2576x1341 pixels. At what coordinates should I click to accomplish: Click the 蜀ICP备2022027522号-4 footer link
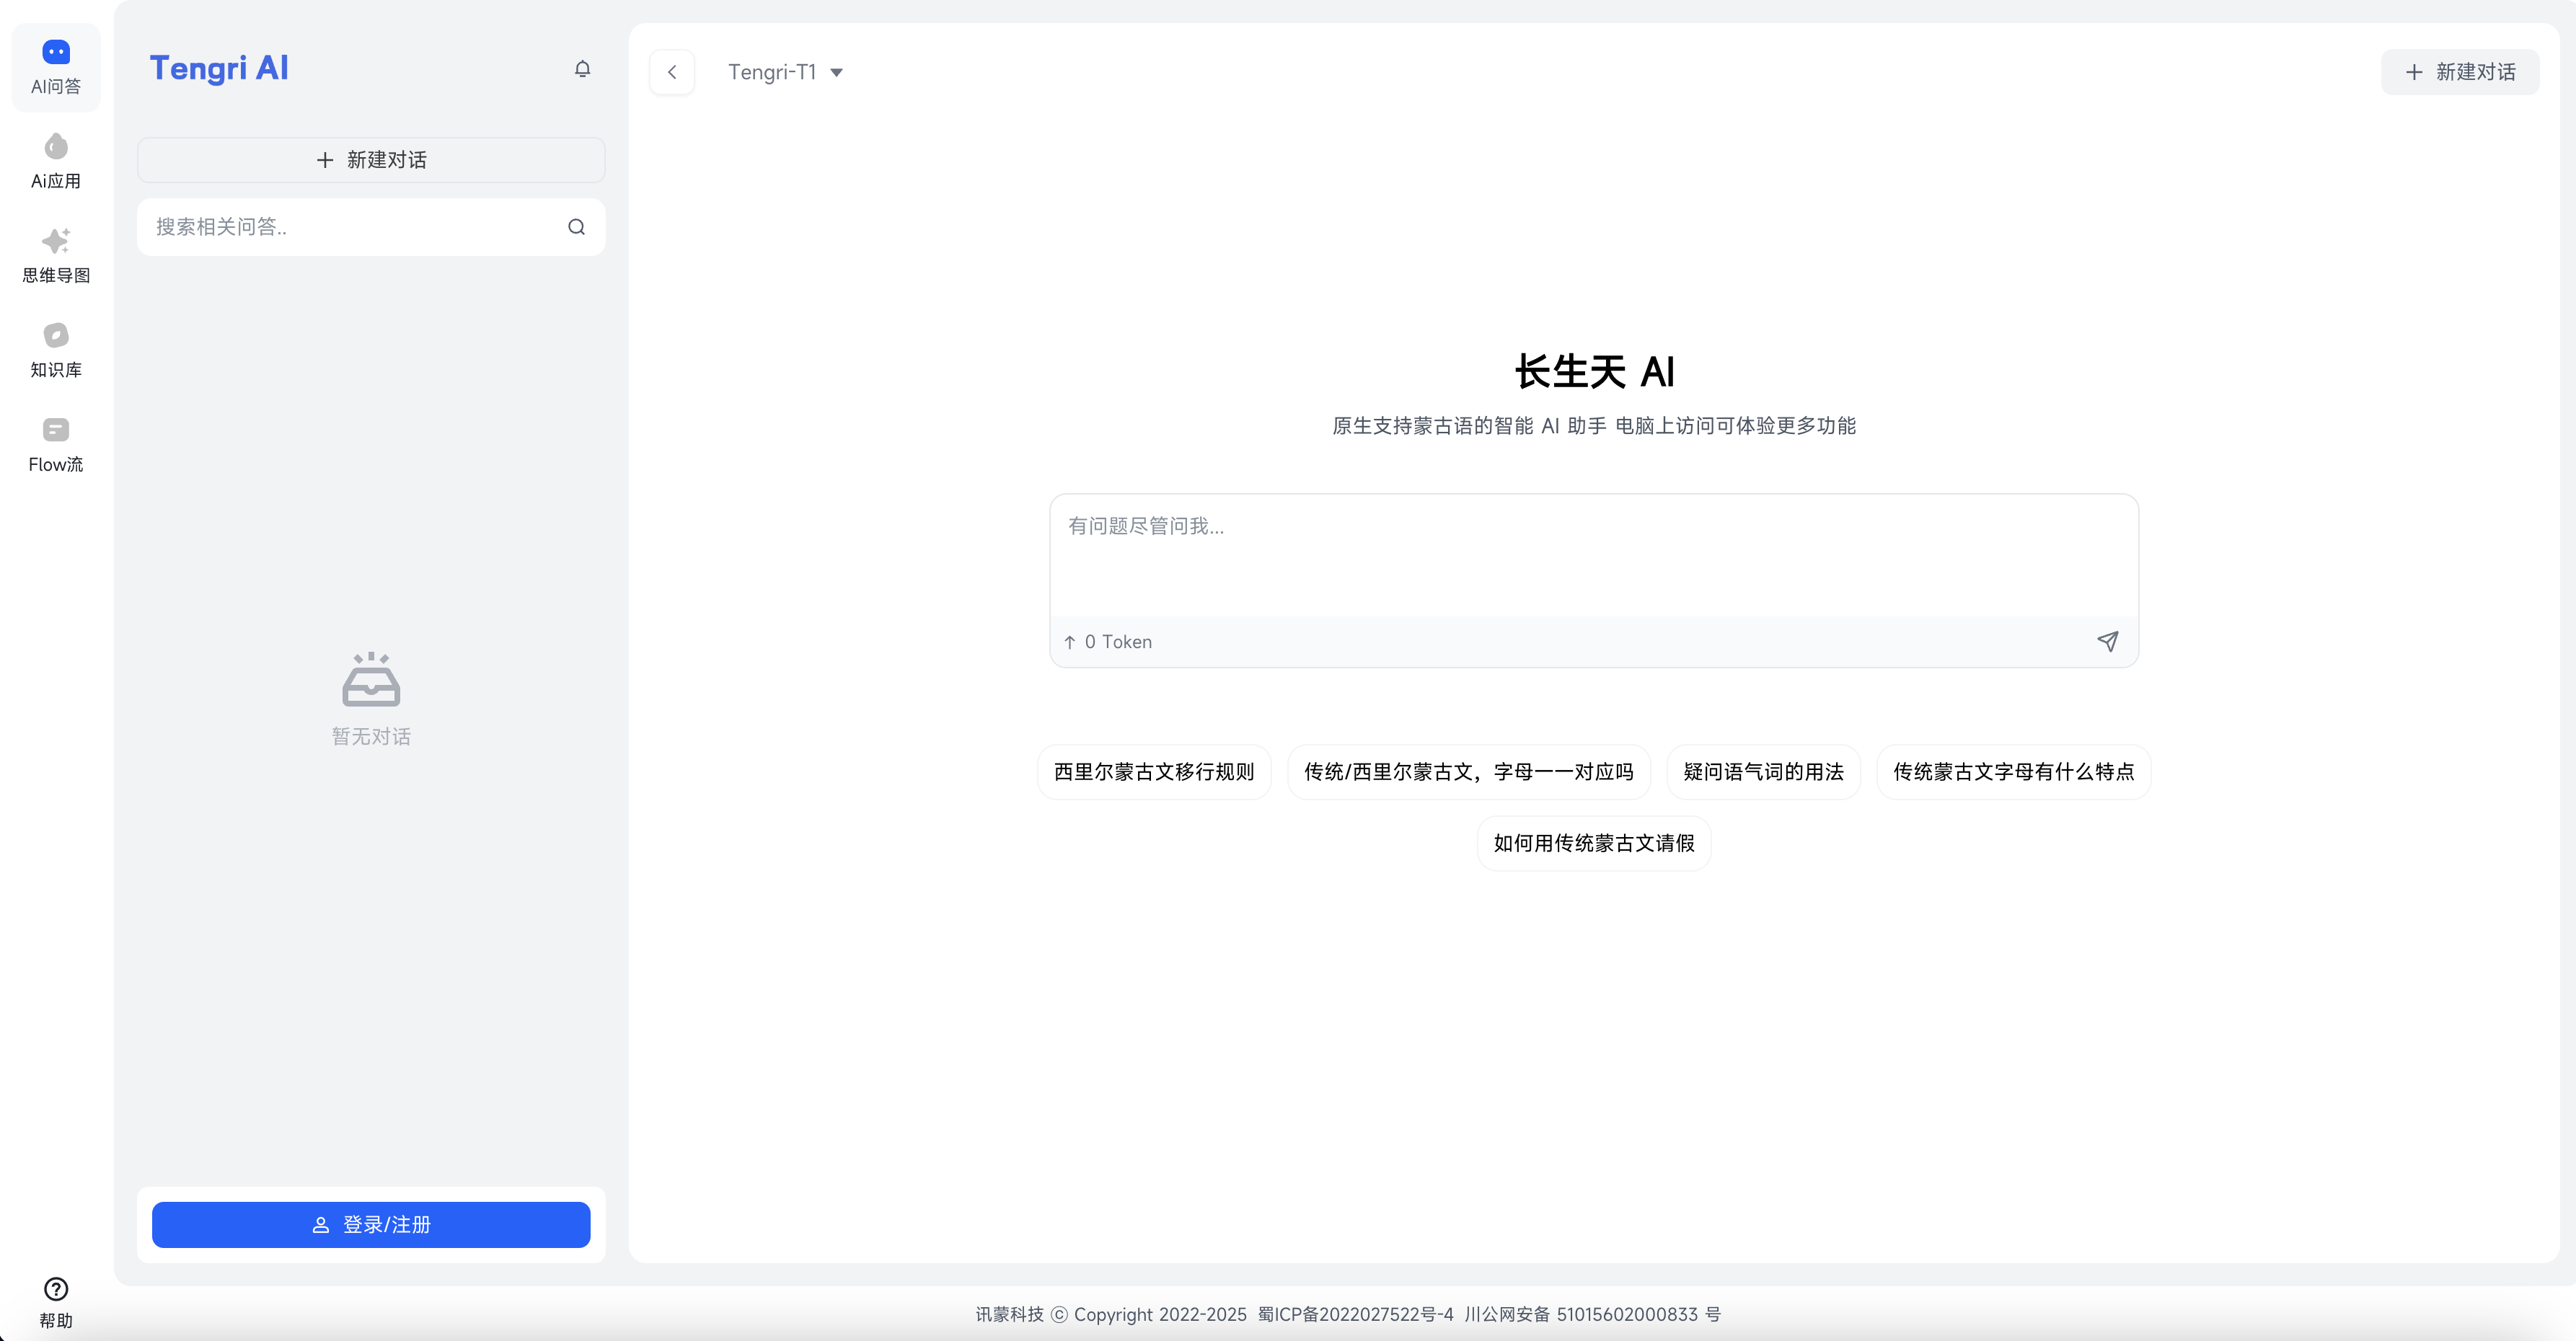(1353, 1314)
